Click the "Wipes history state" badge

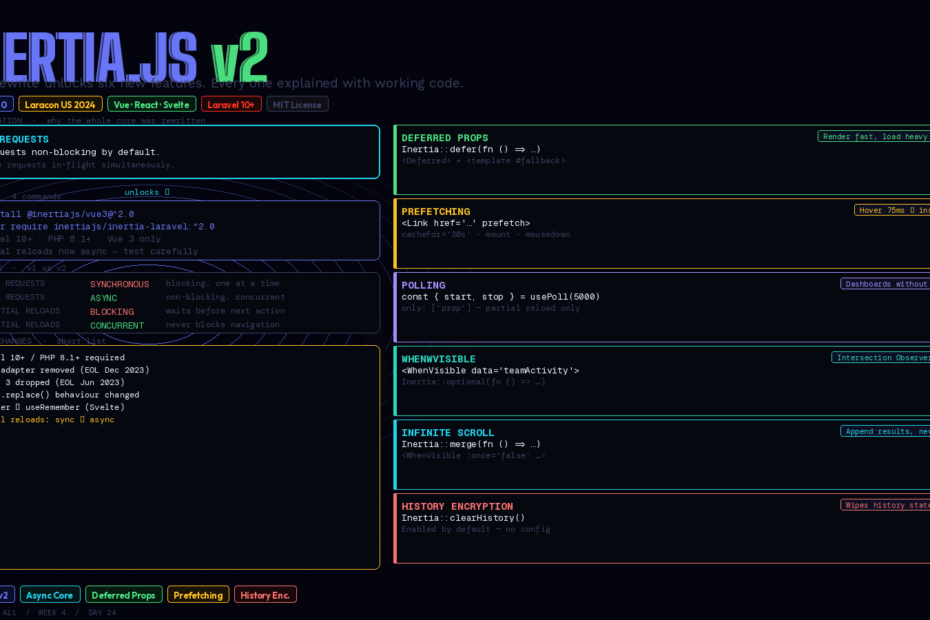tap(884, 505)
